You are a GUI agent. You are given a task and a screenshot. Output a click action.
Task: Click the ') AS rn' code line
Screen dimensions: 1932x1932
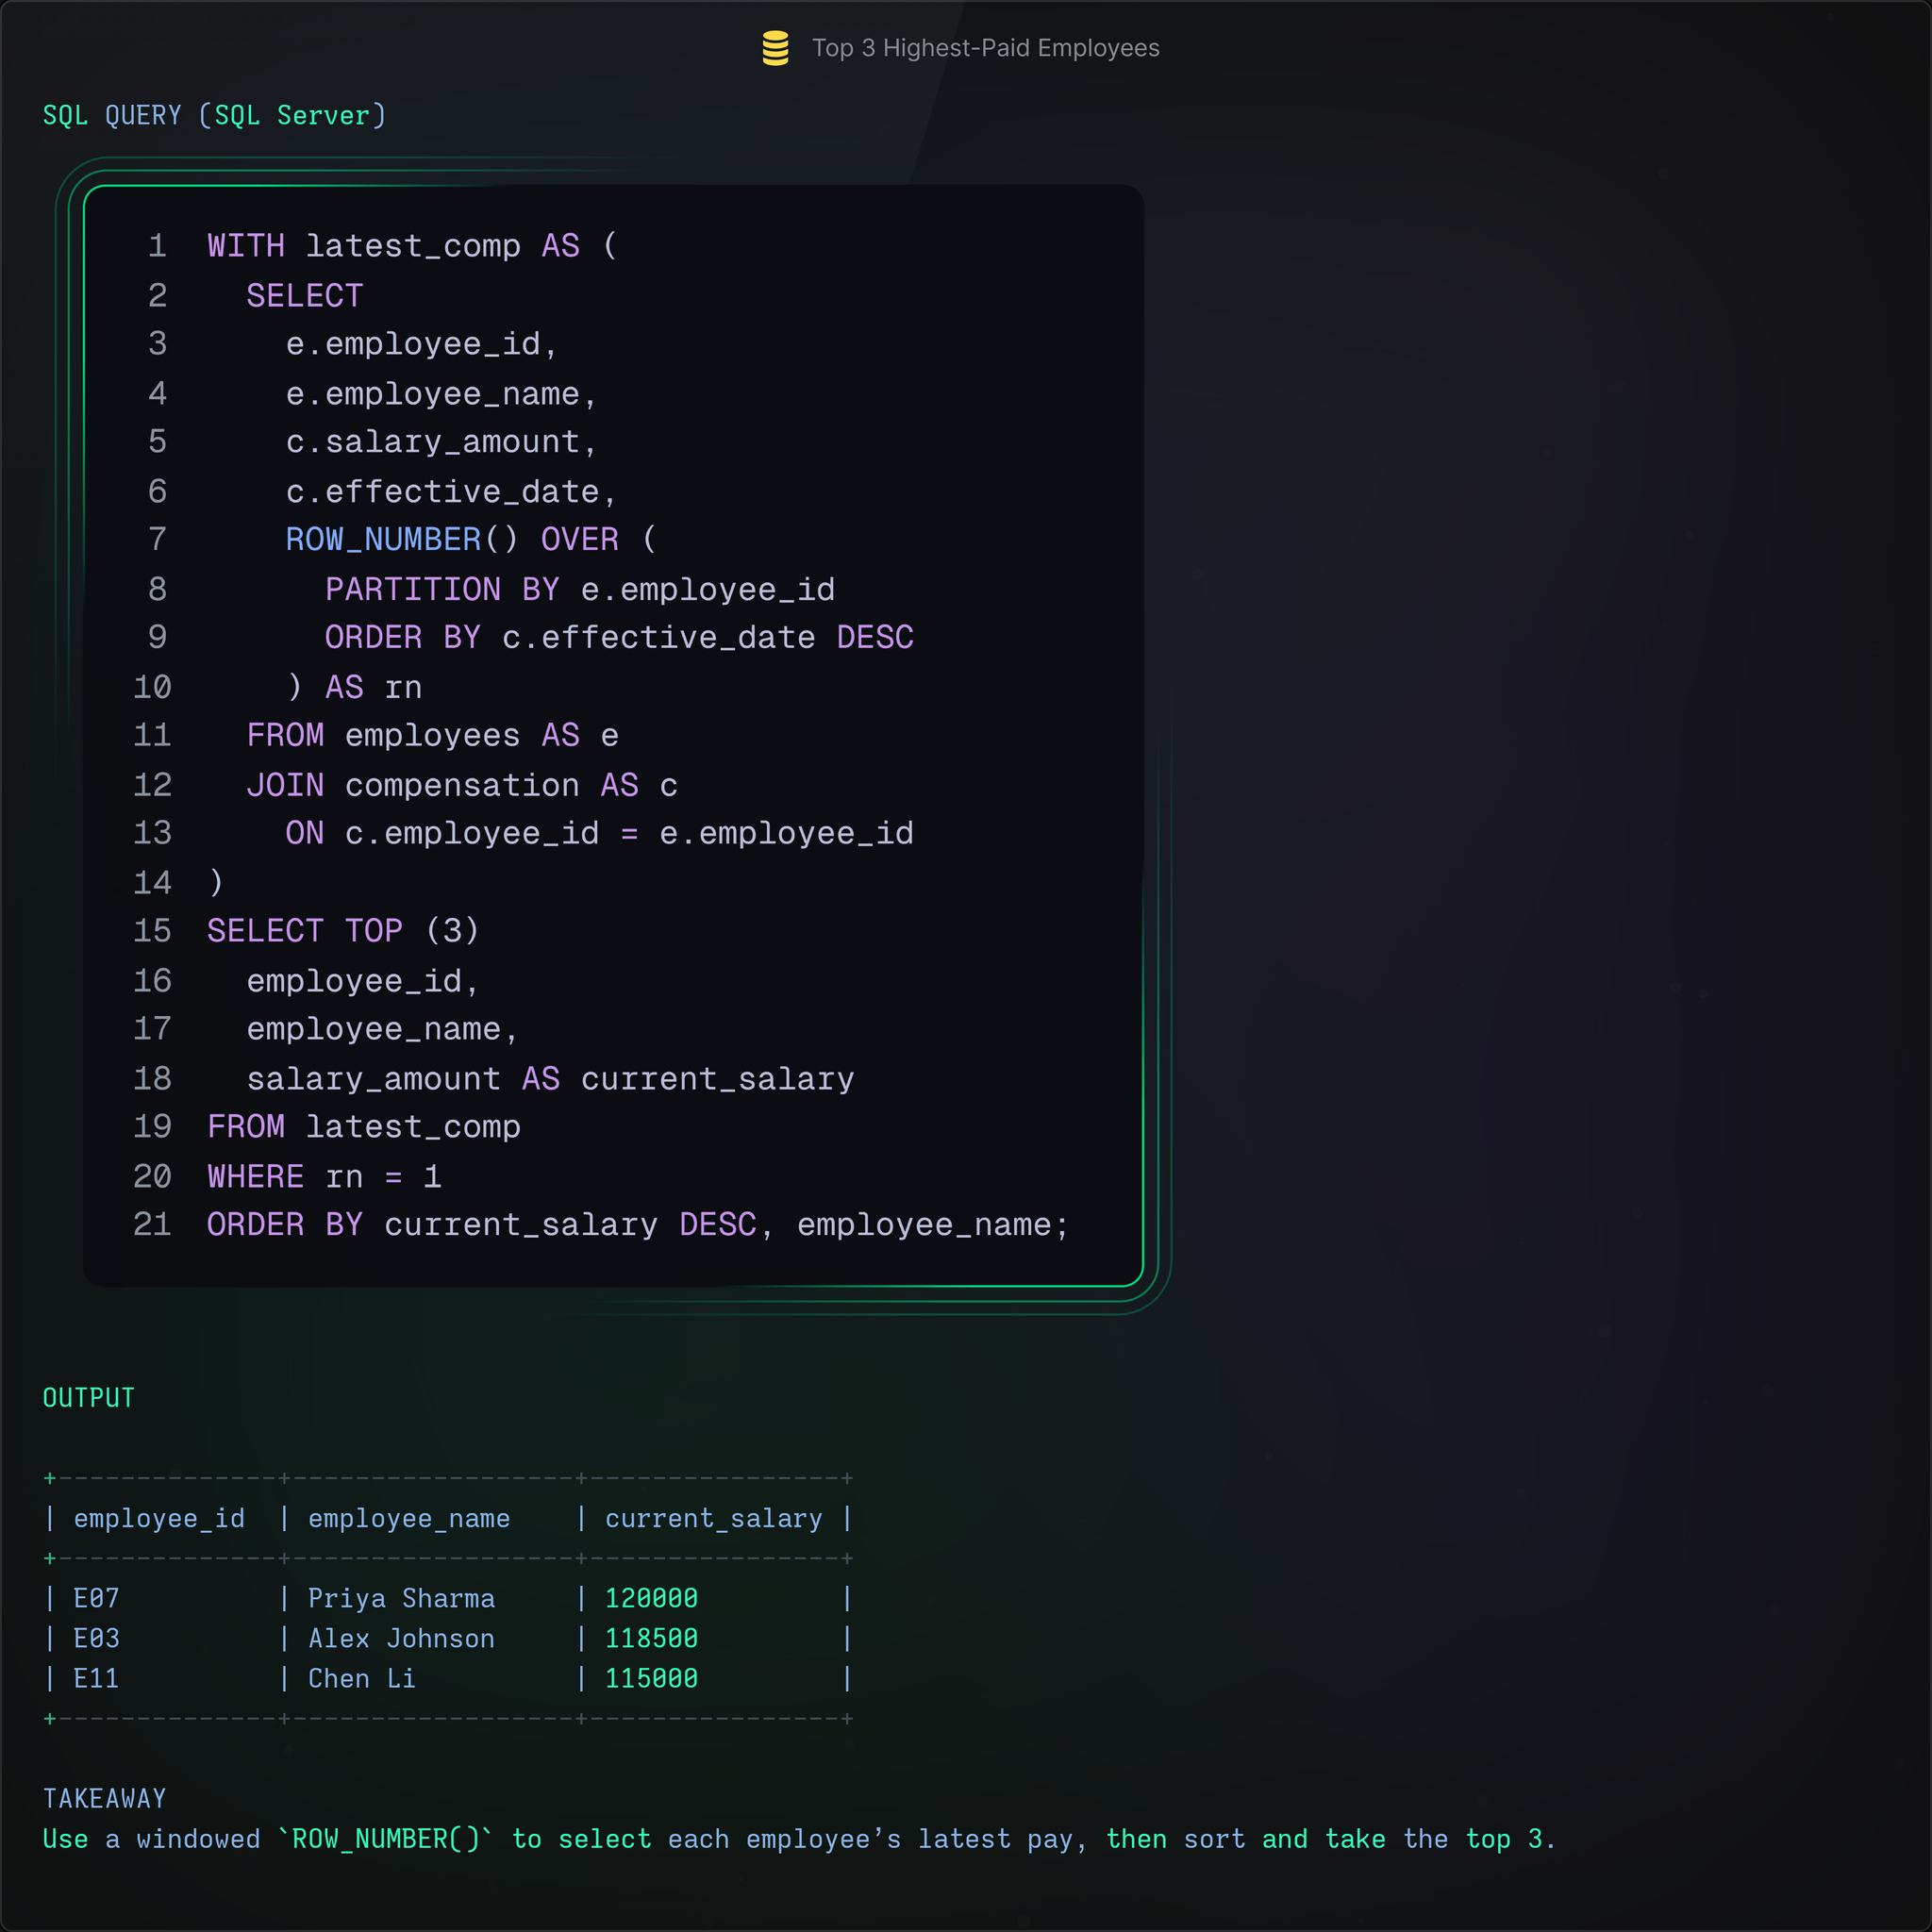(354, 688)
